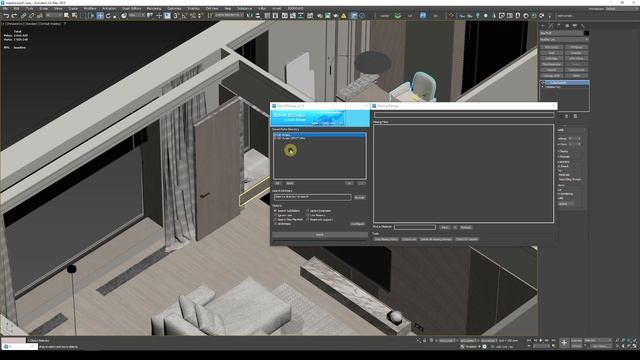The height and width of the screenshot is (360, 640).
Task: Click Browse beside the search directory field
Action: point(360,197)
